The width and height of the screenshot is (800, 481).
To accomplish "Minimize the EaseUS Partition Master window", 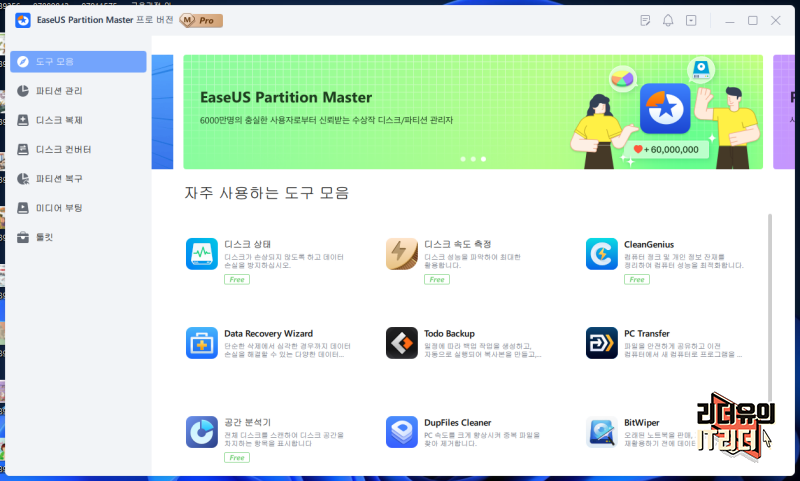I will [x=730, y=20].
